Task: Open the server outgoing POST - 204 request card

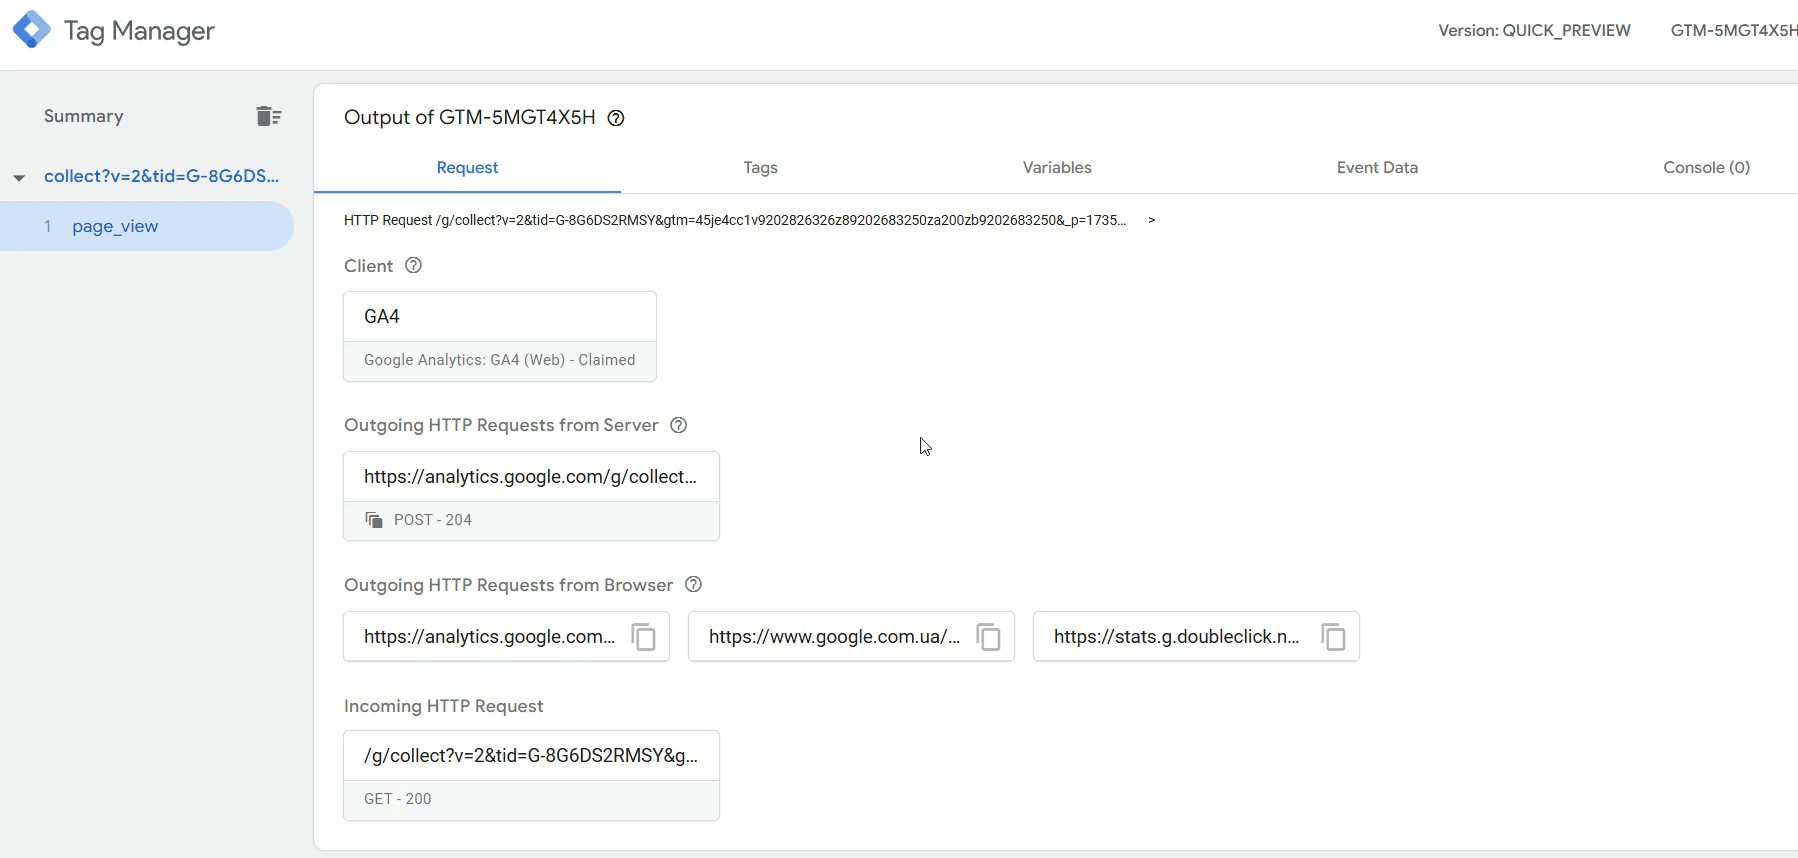Action: (530, 496)
